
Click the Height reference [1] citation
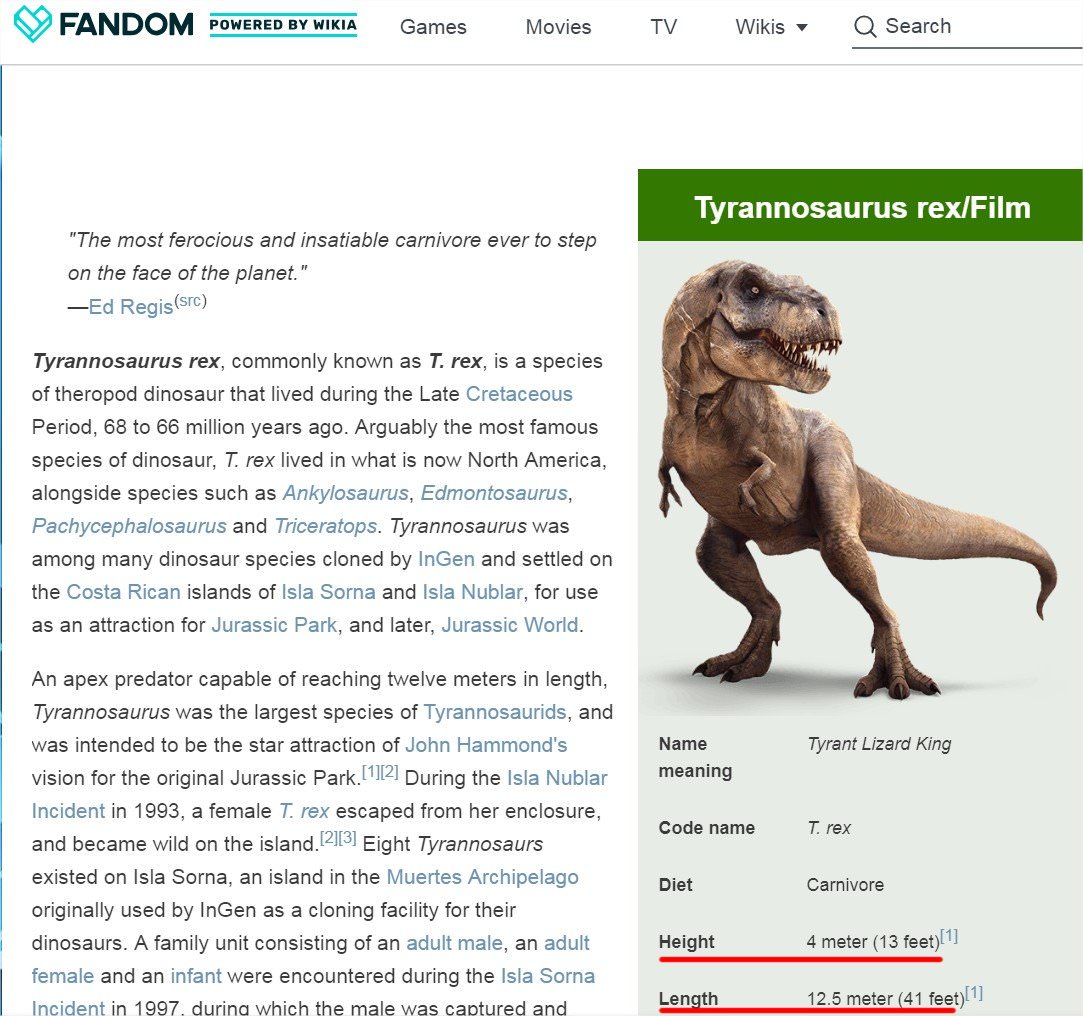(949, 937)
